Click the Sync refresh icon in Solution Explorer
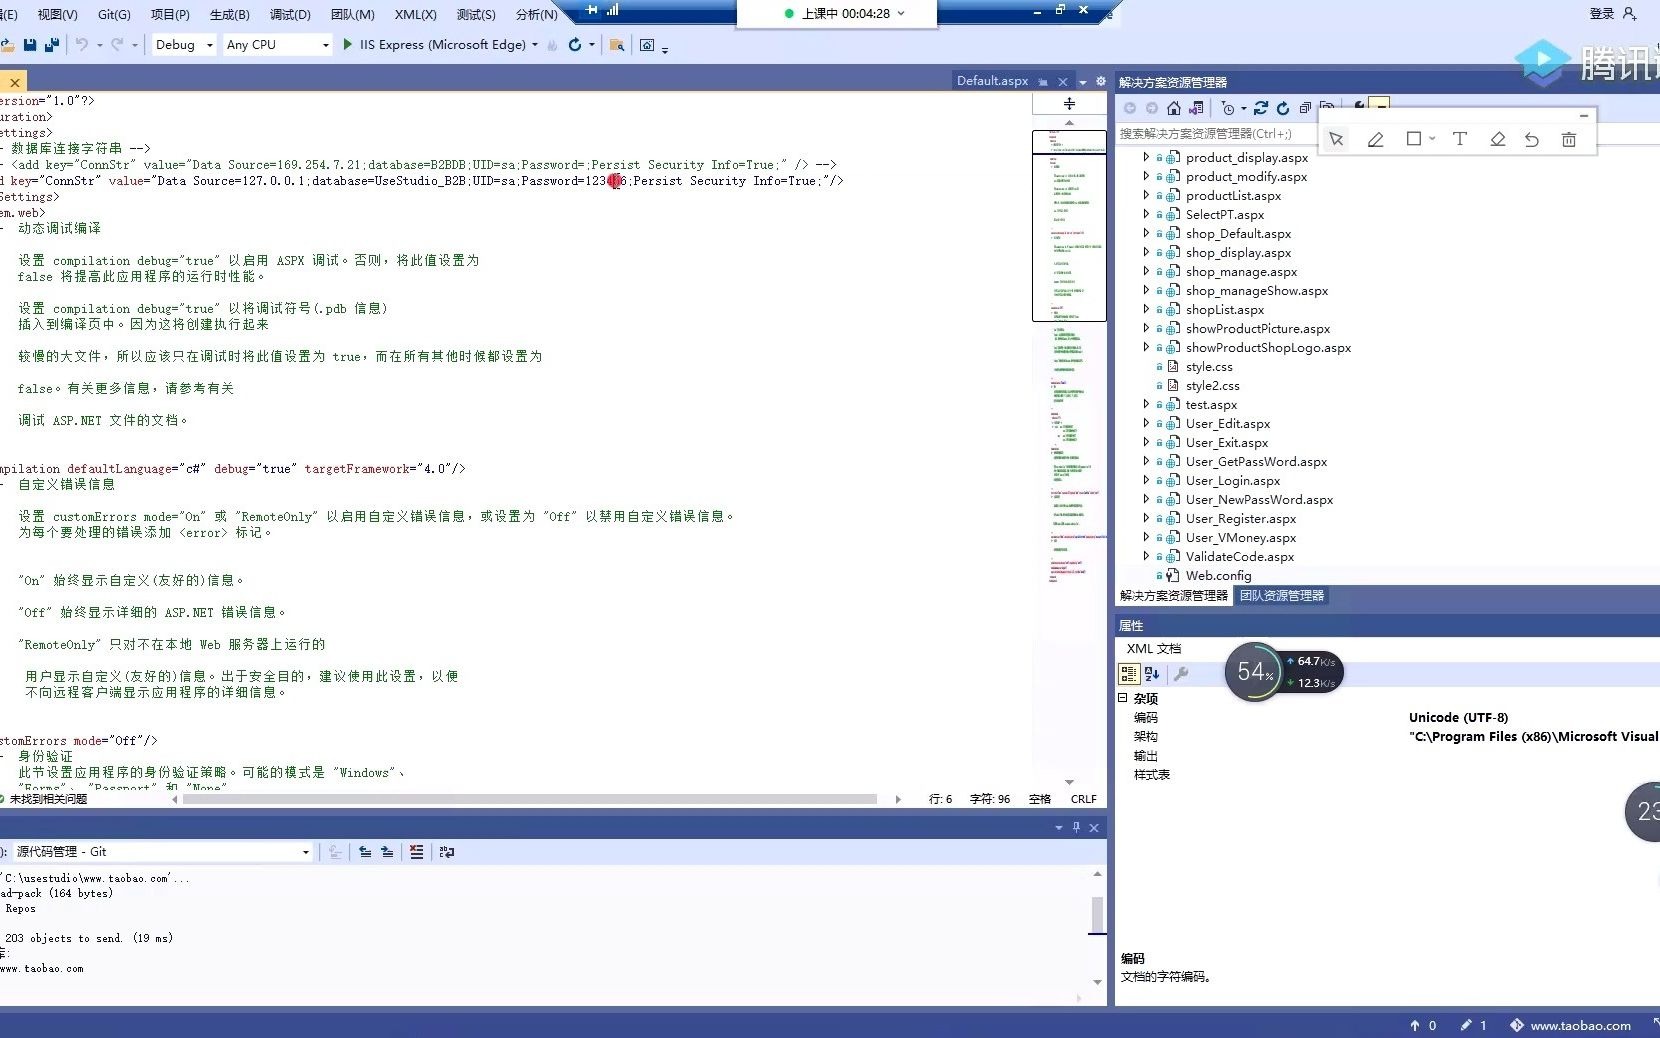The width and height of the screenshot is (1660, 1038). [1261, 108]
